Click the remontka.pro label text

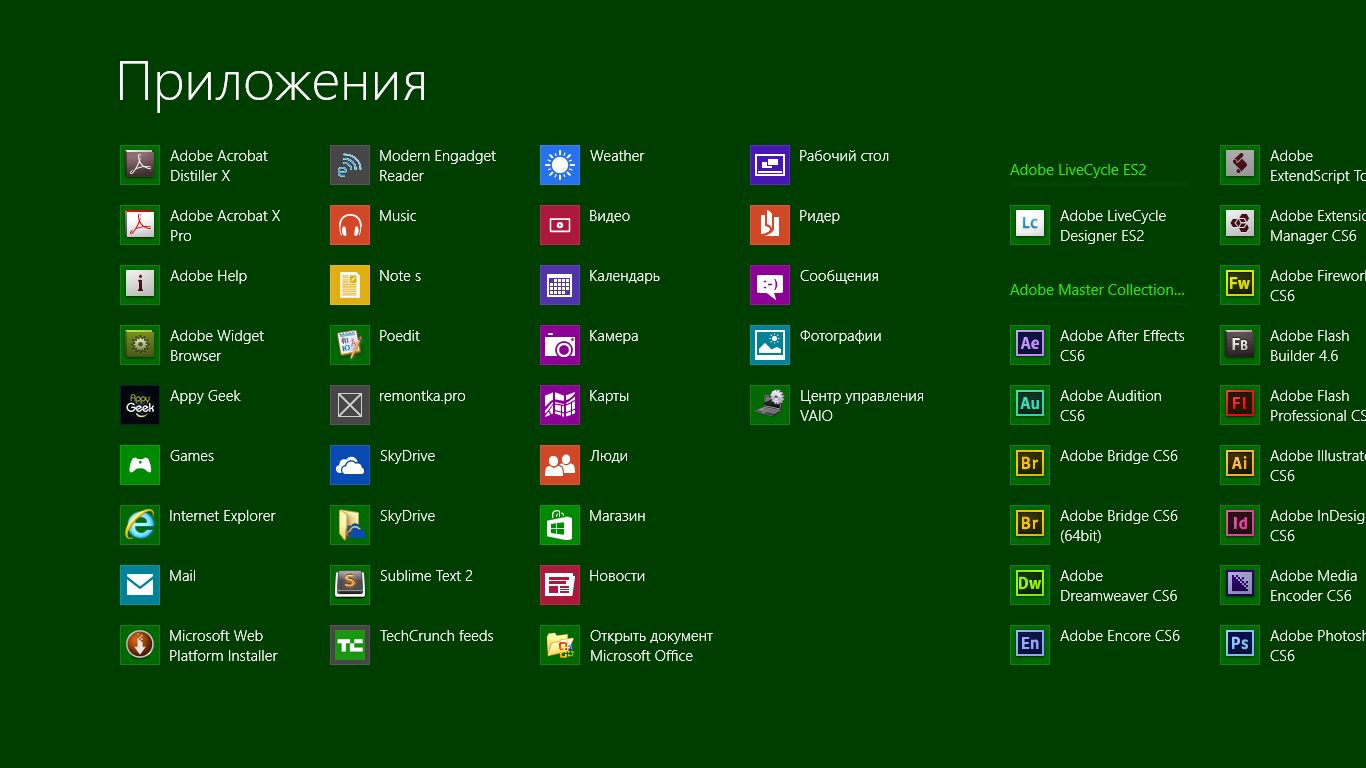[x=422, y=396]
